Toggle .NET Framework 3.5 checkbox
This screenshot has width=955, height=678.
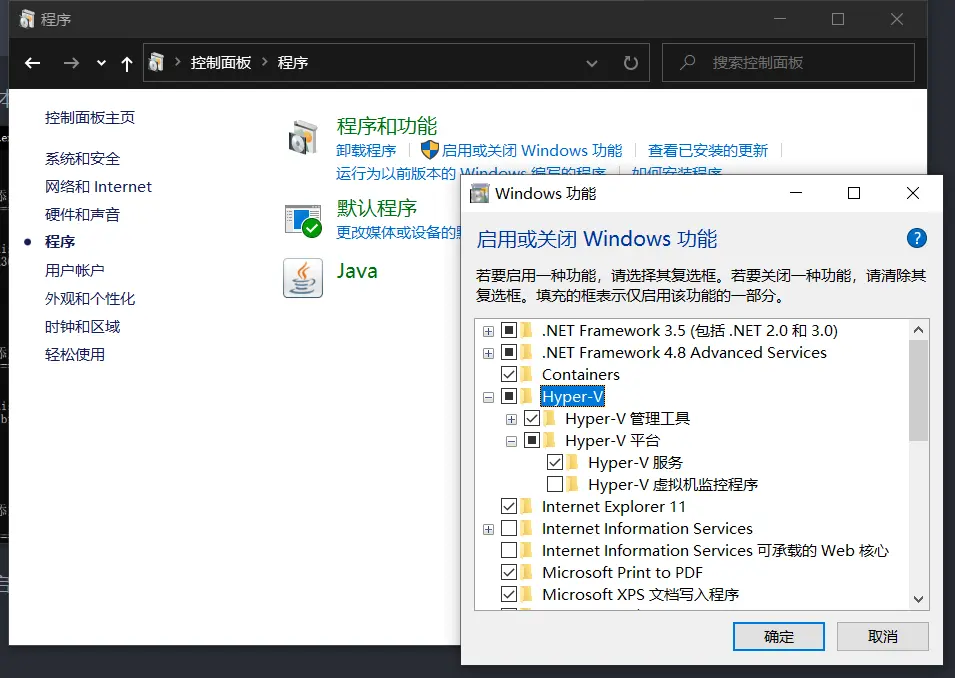tap(509, 330)
